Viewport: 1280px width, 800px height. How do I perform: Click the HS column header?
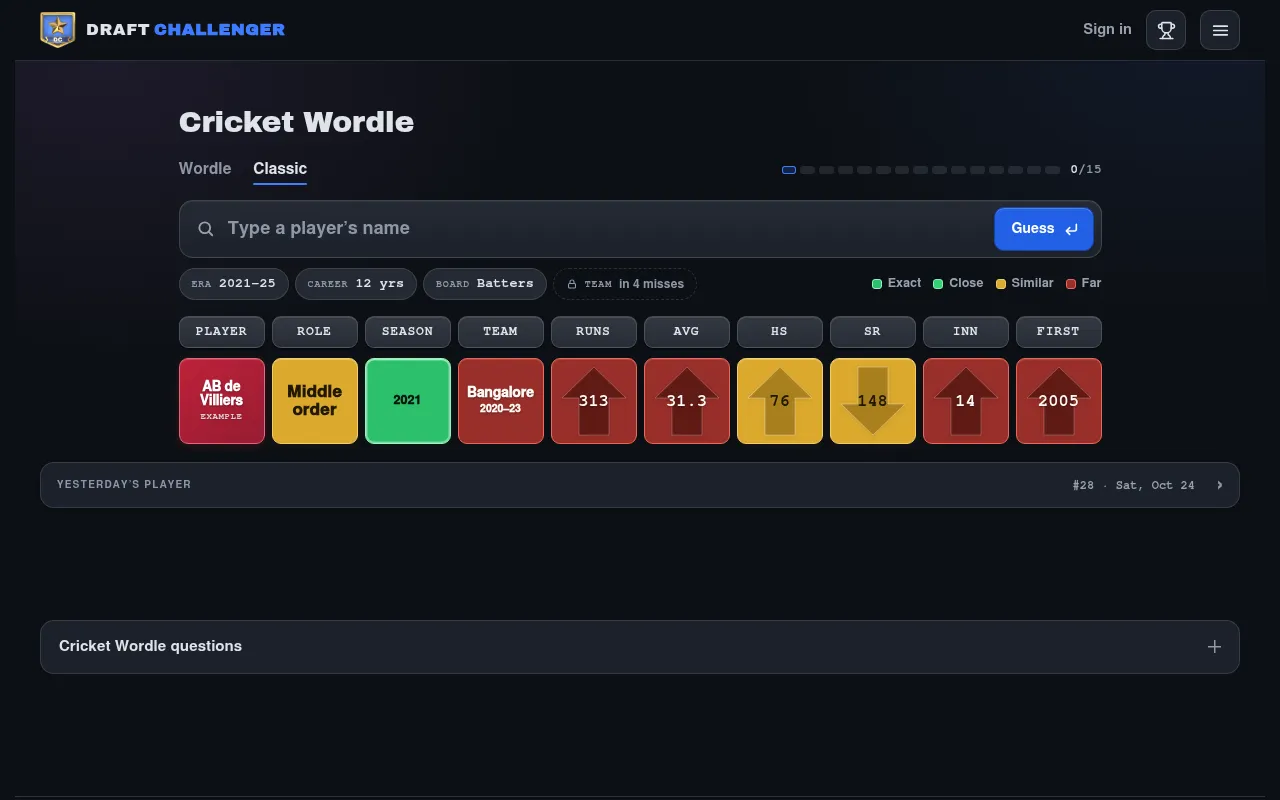(x=780, y=332)
